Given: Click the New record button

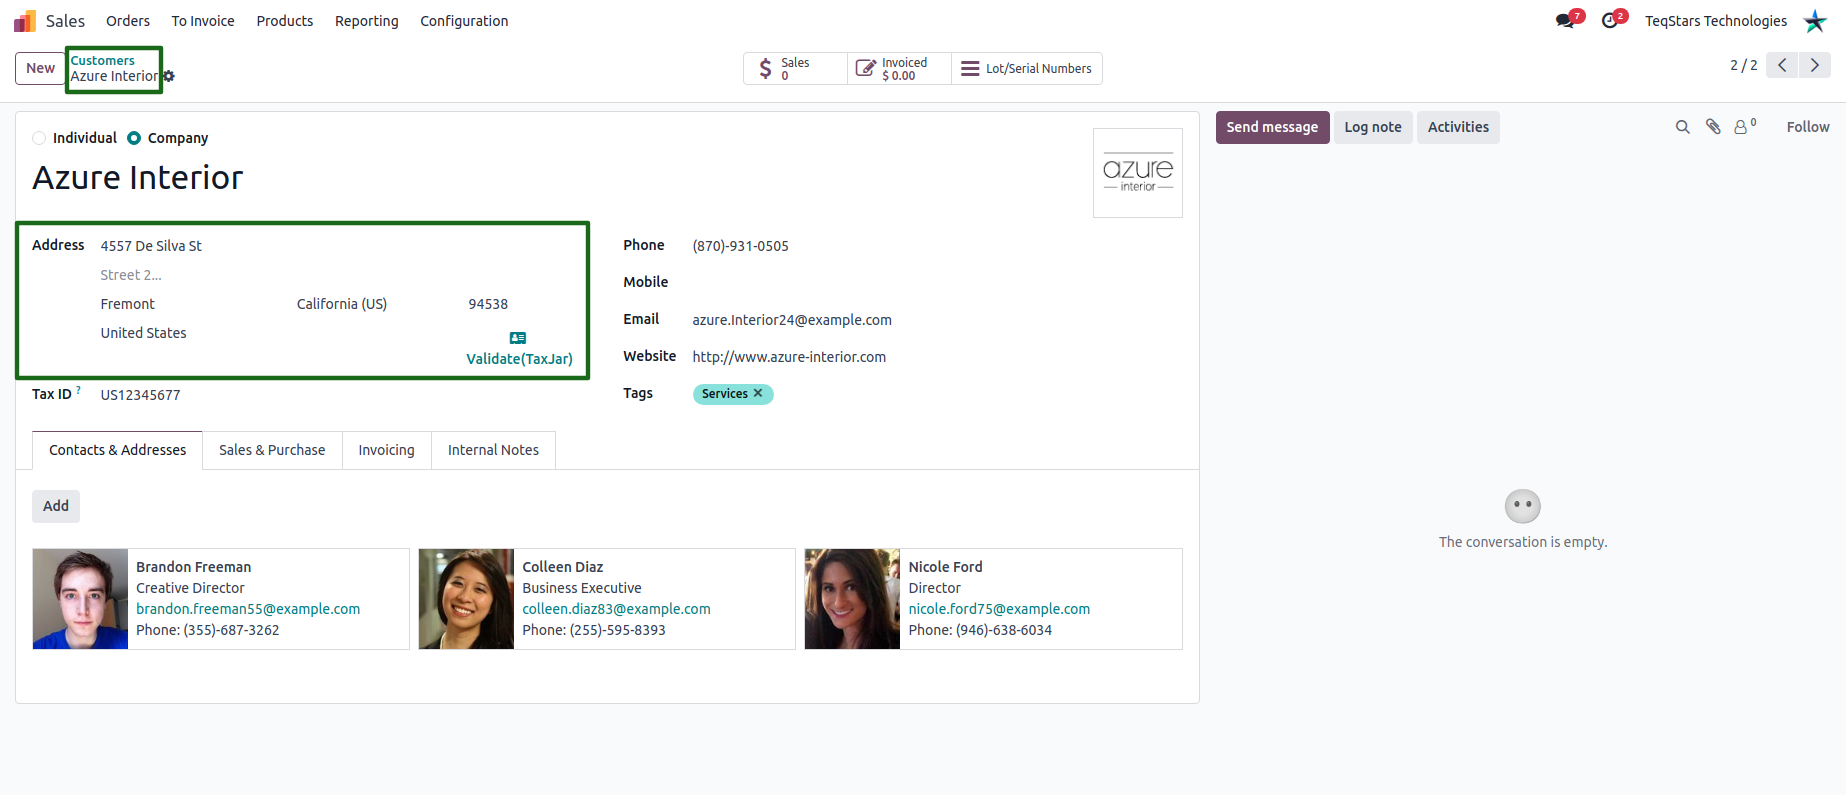Looking at the screenshot, I should [41, 68].
